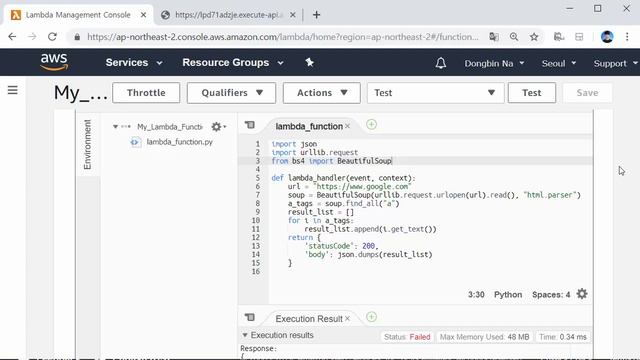The height and width of the screenshot is (360, 640).
Task: Open lambda_function.py in file tree
Action: [x=180, y=142]
